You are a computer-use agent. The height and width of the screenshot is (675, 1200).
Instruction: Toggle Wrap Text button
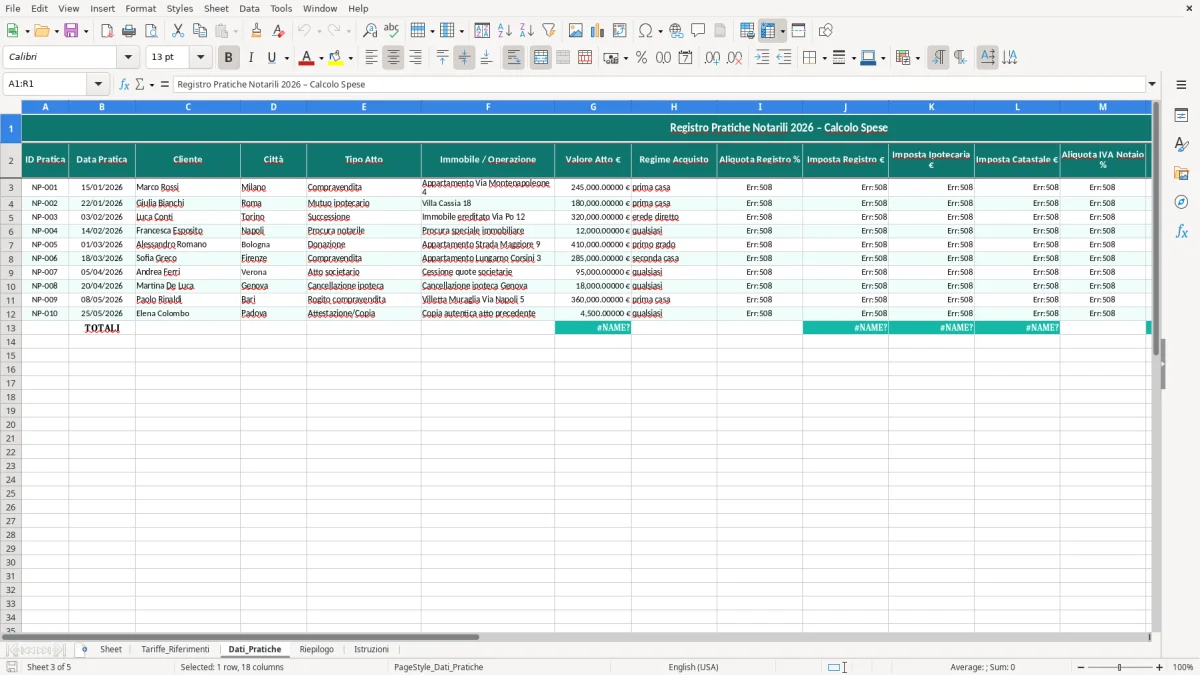click(x=514, y=58)
